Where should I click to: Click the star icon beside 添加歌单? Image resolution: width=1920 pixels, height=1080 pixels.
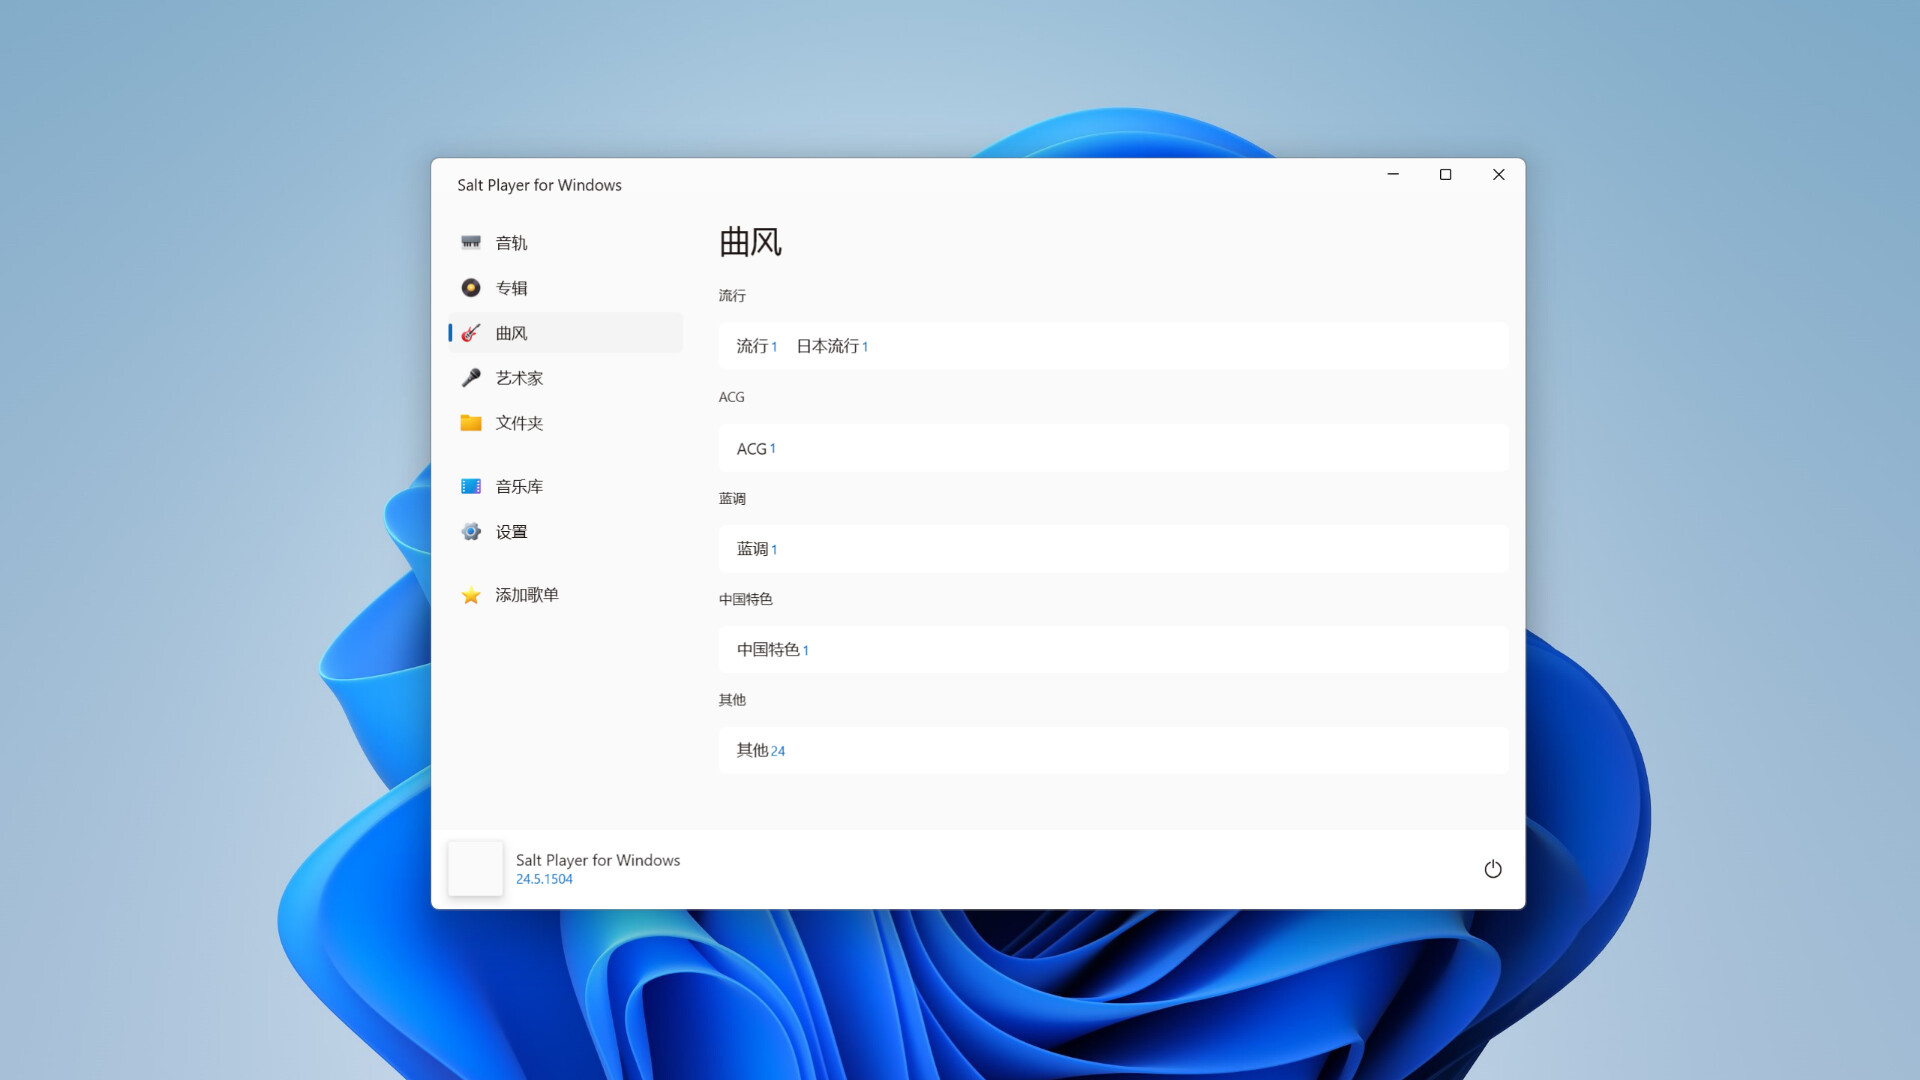(x=471, y=595)
